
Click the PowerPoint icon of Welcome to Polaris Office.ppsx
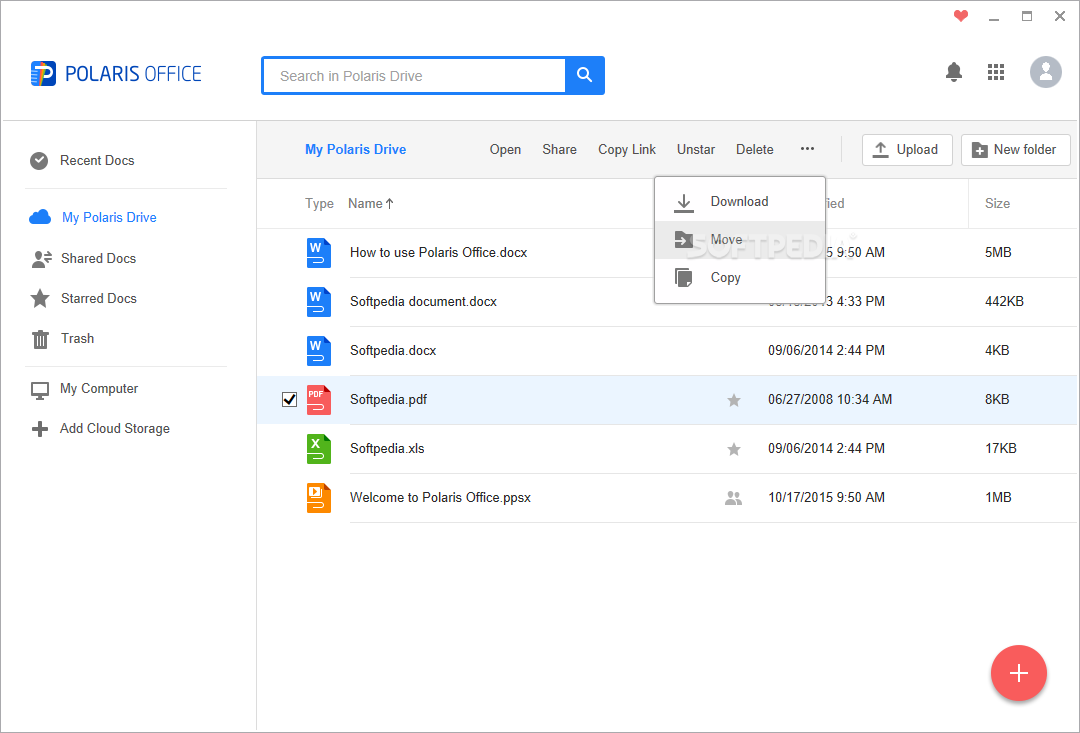coord(318,497)
